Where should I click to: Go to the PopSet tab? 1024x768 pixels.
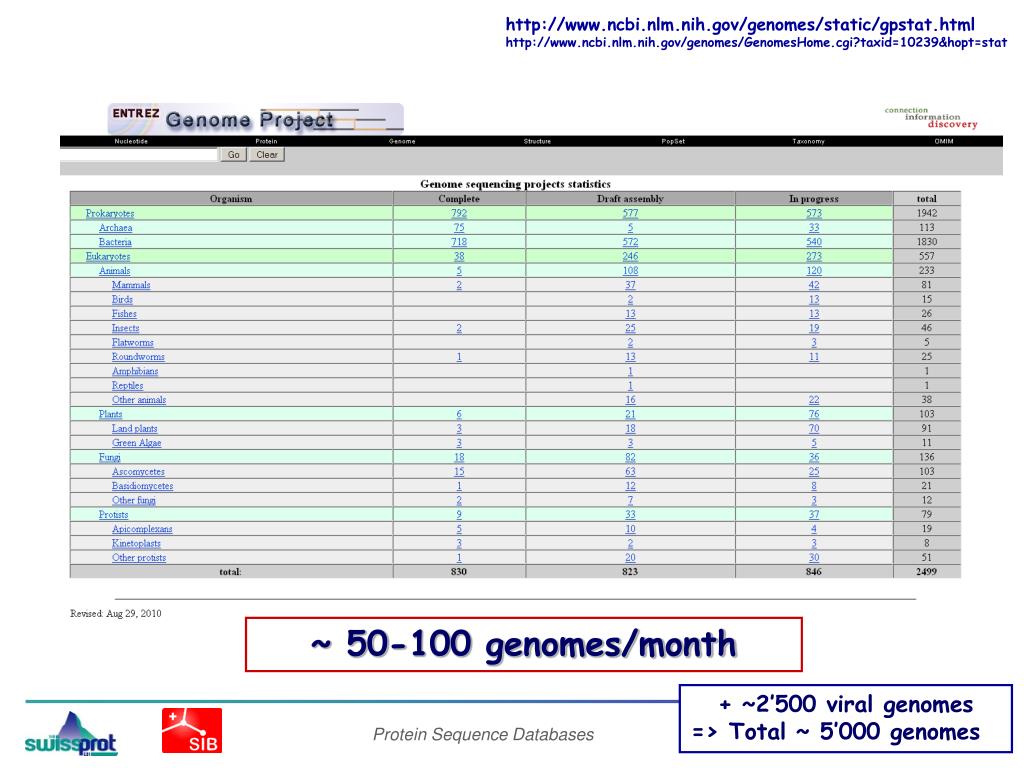[x=673, y=141]
